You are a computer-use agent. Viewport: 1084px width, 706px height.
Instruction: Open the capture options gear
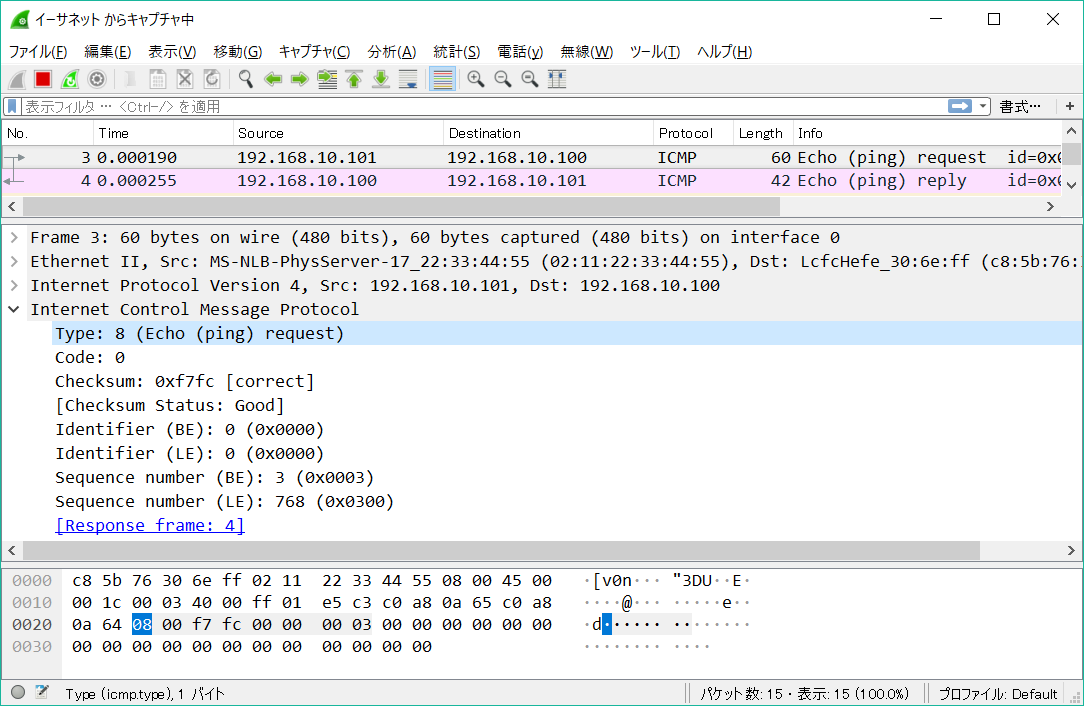coord(94,78)
